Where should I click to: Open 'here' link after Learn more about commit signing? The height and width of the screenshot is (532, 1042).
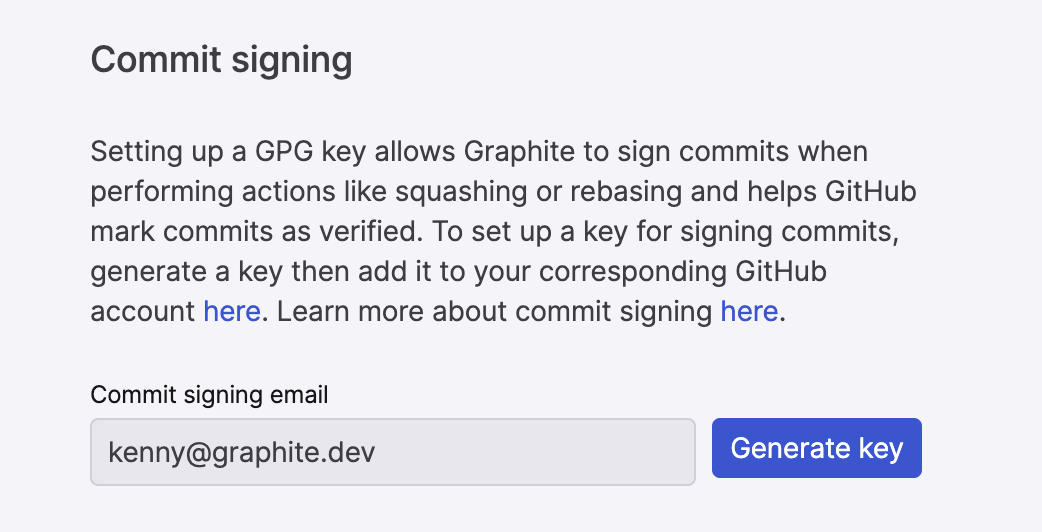(x=749, y=311)
